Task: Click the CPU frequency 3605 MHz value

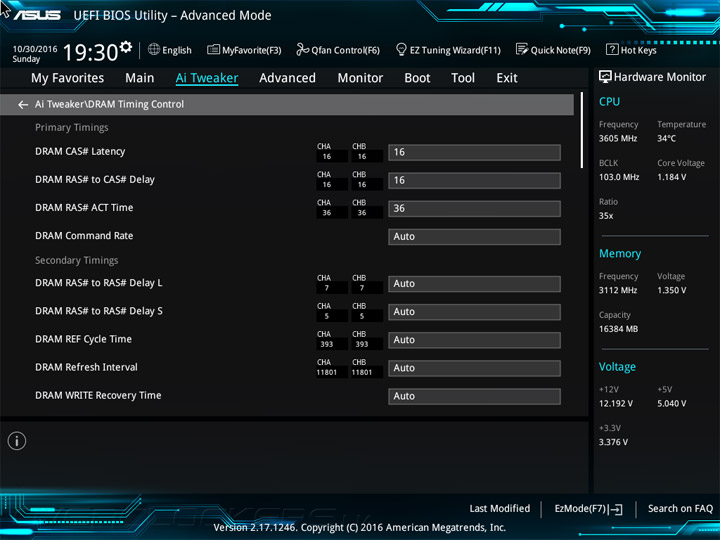Action: [618, 138]
